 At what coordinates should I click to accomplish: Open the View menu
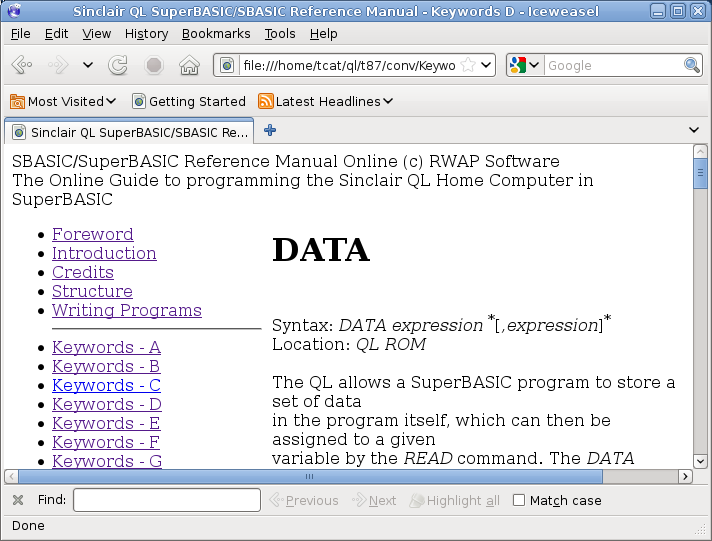96,34
